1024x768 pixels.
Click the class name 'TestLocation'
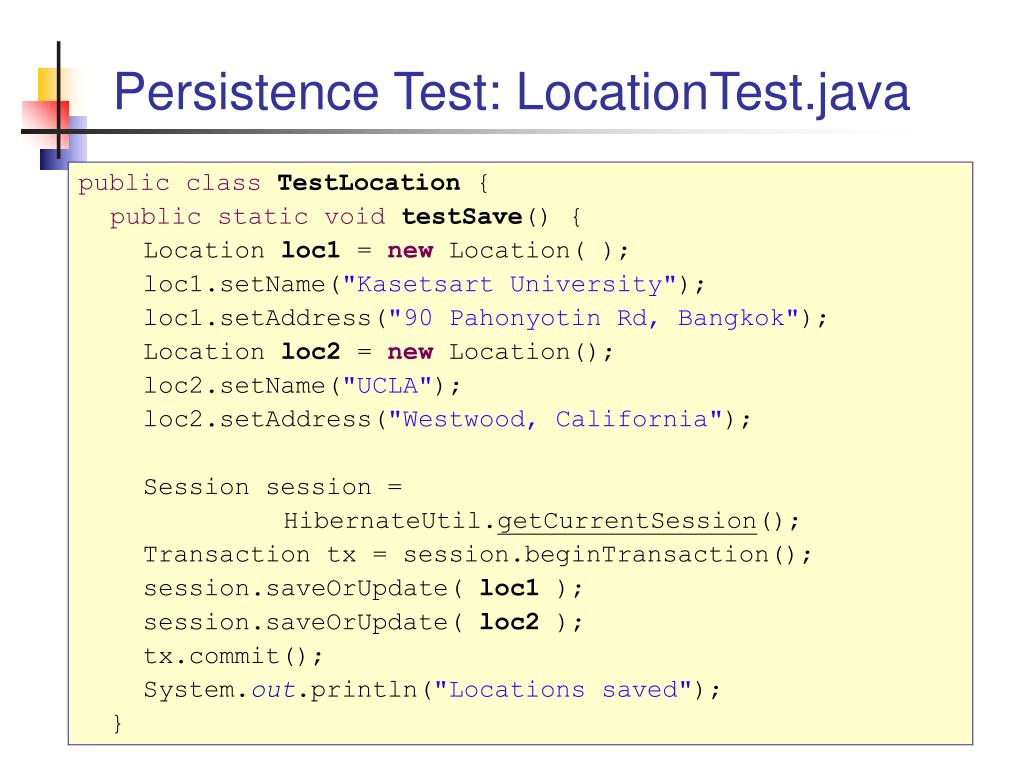click(x=368, y=183)
